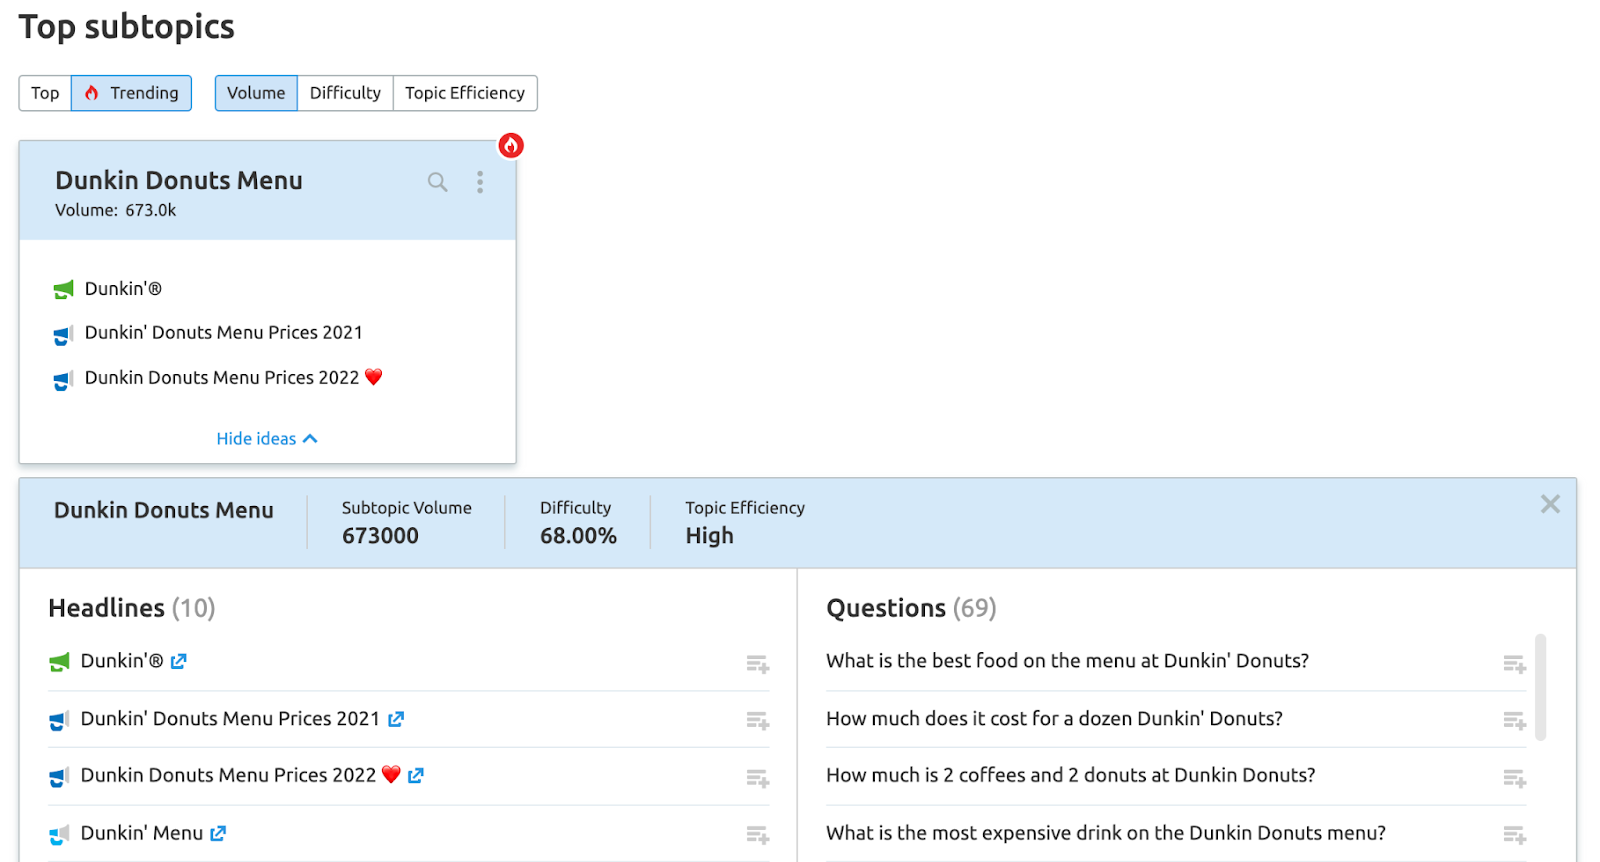Add Menu Prices 2022 headline to list
The image size is (1600, 862).
coord(758,778)
